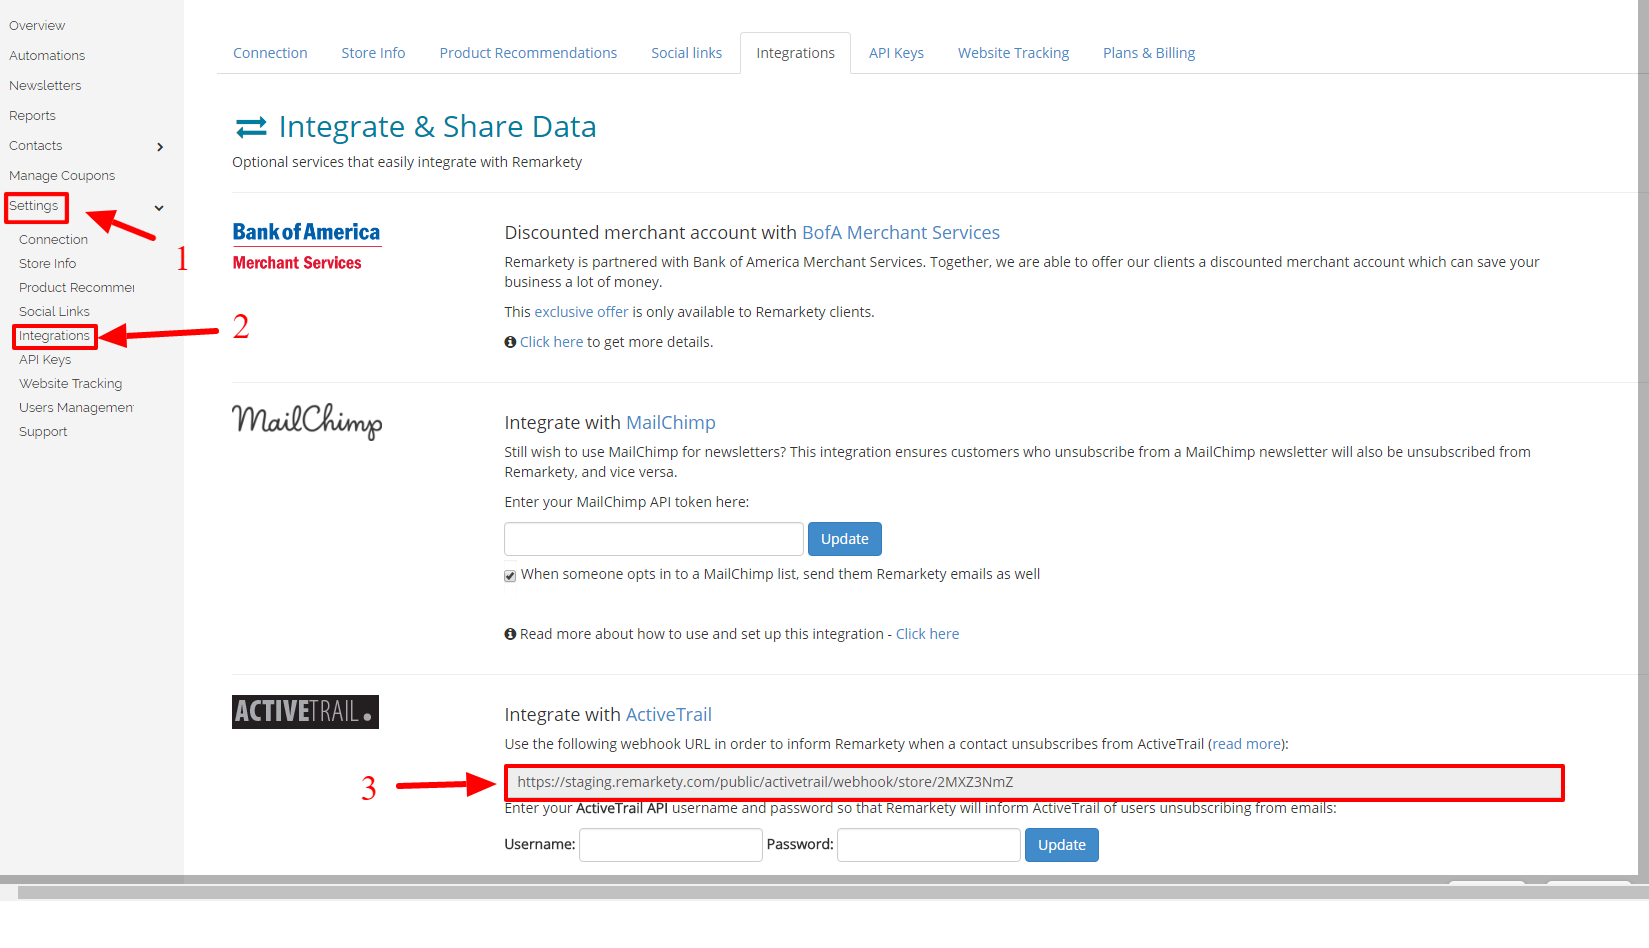Switch to the Social links tab

686,53
